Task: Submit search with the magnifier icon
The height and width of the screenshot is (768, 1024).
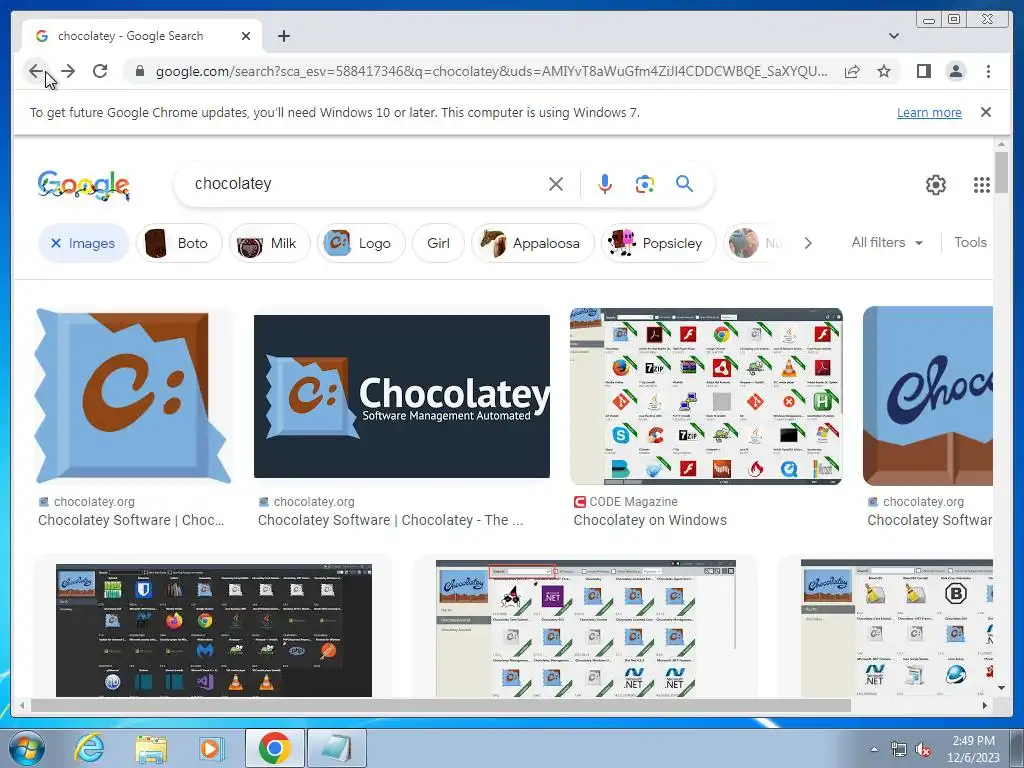Action: point(684,184)
